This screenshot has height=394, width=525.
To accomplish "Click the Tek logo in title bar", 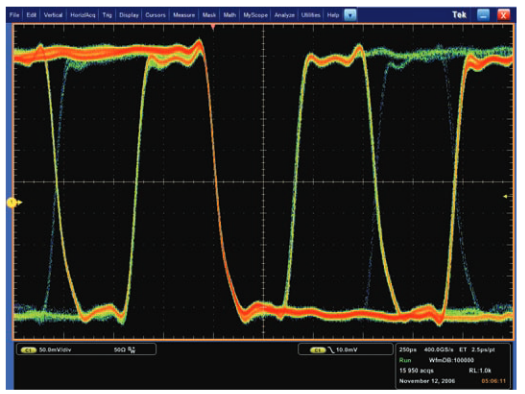I will click(459, 15).
